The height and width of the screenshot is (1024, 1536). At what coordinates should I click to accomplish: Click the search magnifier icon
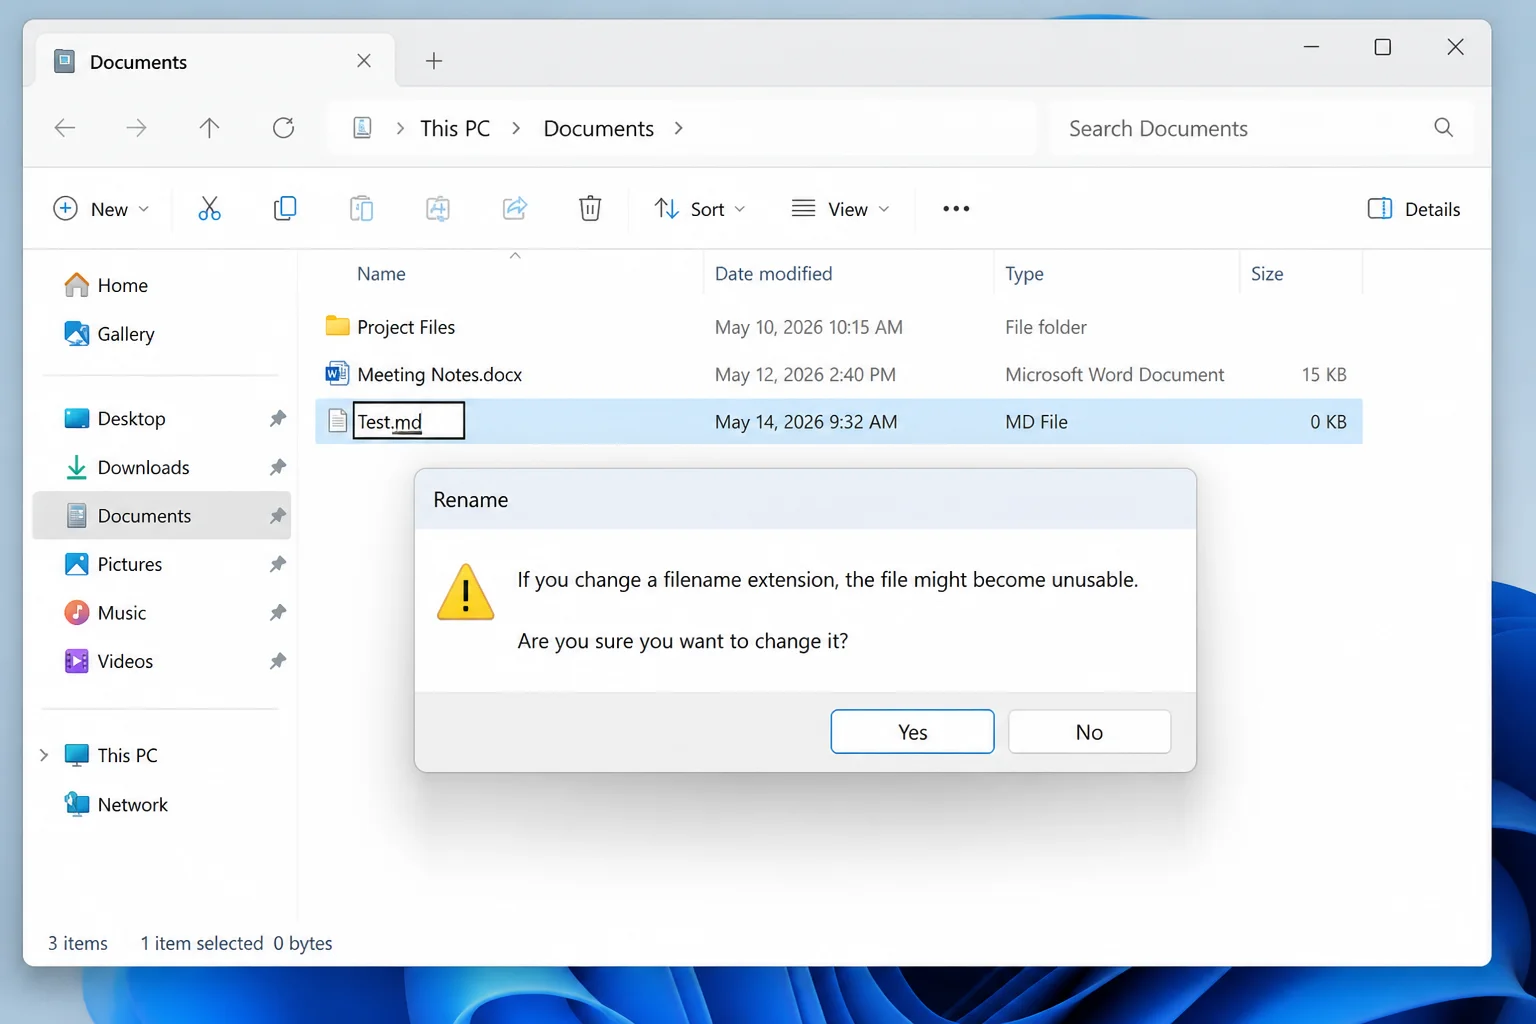coord(1443,128)
